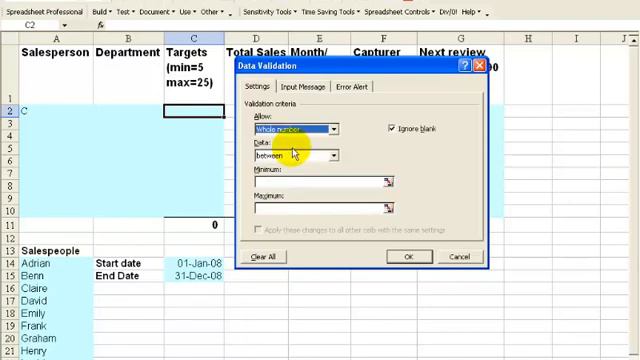
Task: Select the Henry cell
Action: (56, 351)
